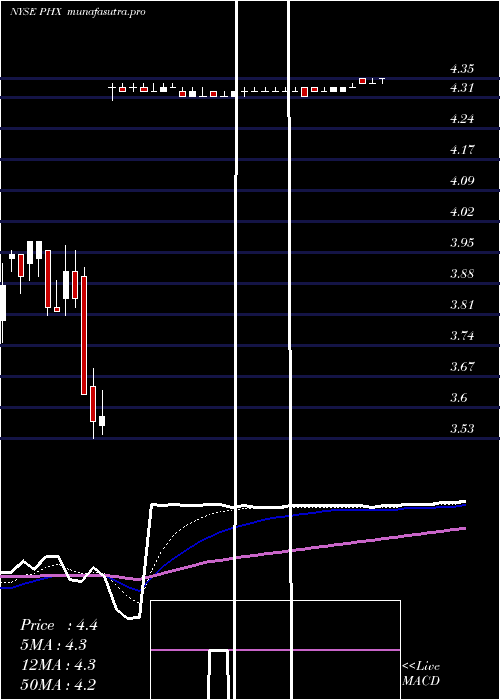The image size is (500, 700).
Task: Click the red candle near the 4.35 level
Action: pyautogui.click(x=362, y=81)
